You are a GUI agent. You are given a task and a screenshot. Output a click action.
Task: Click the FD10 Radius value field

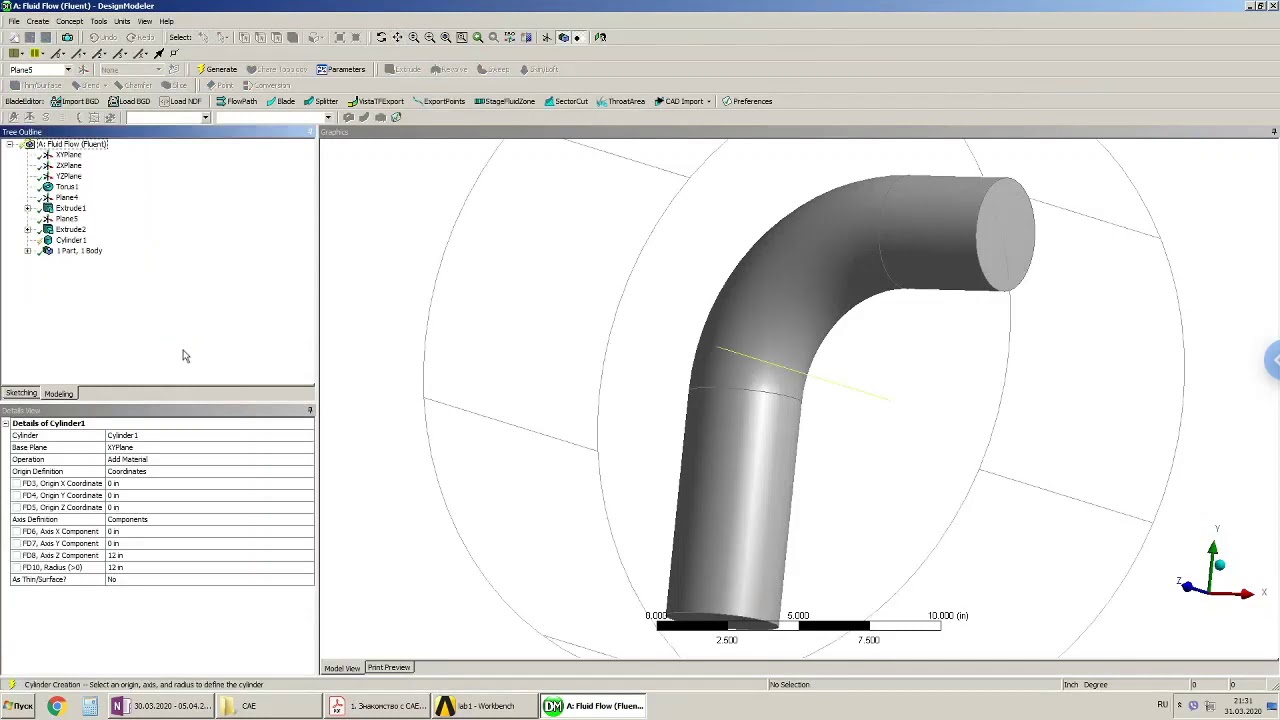[209, 567]
